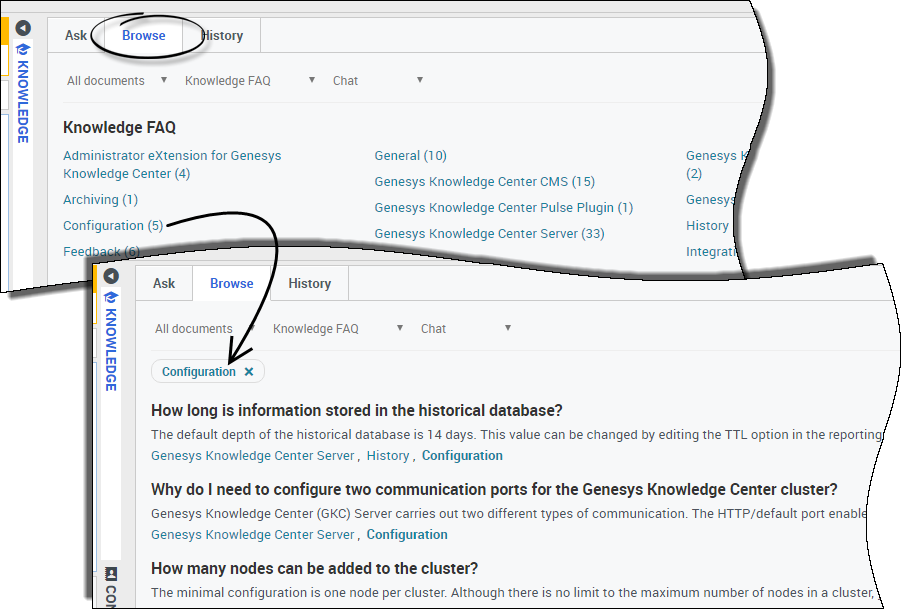
Task: Click the Configuration filter tag label
Action: tap(199, 372)
